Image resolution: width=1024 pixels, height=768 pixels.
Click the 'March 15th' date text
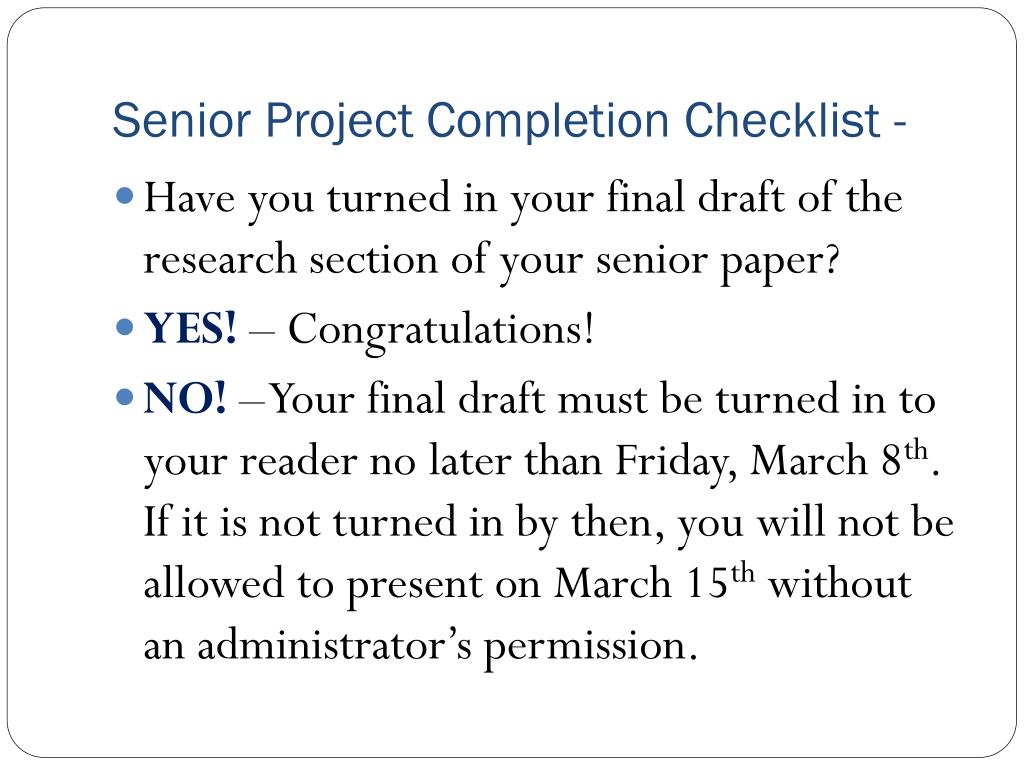point(654,581)
